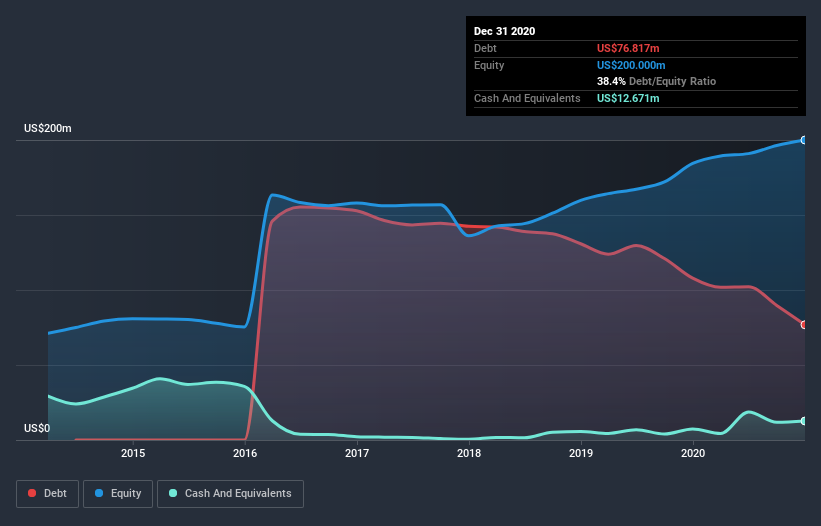Click the 2016 x-axis label

(245, 453)
